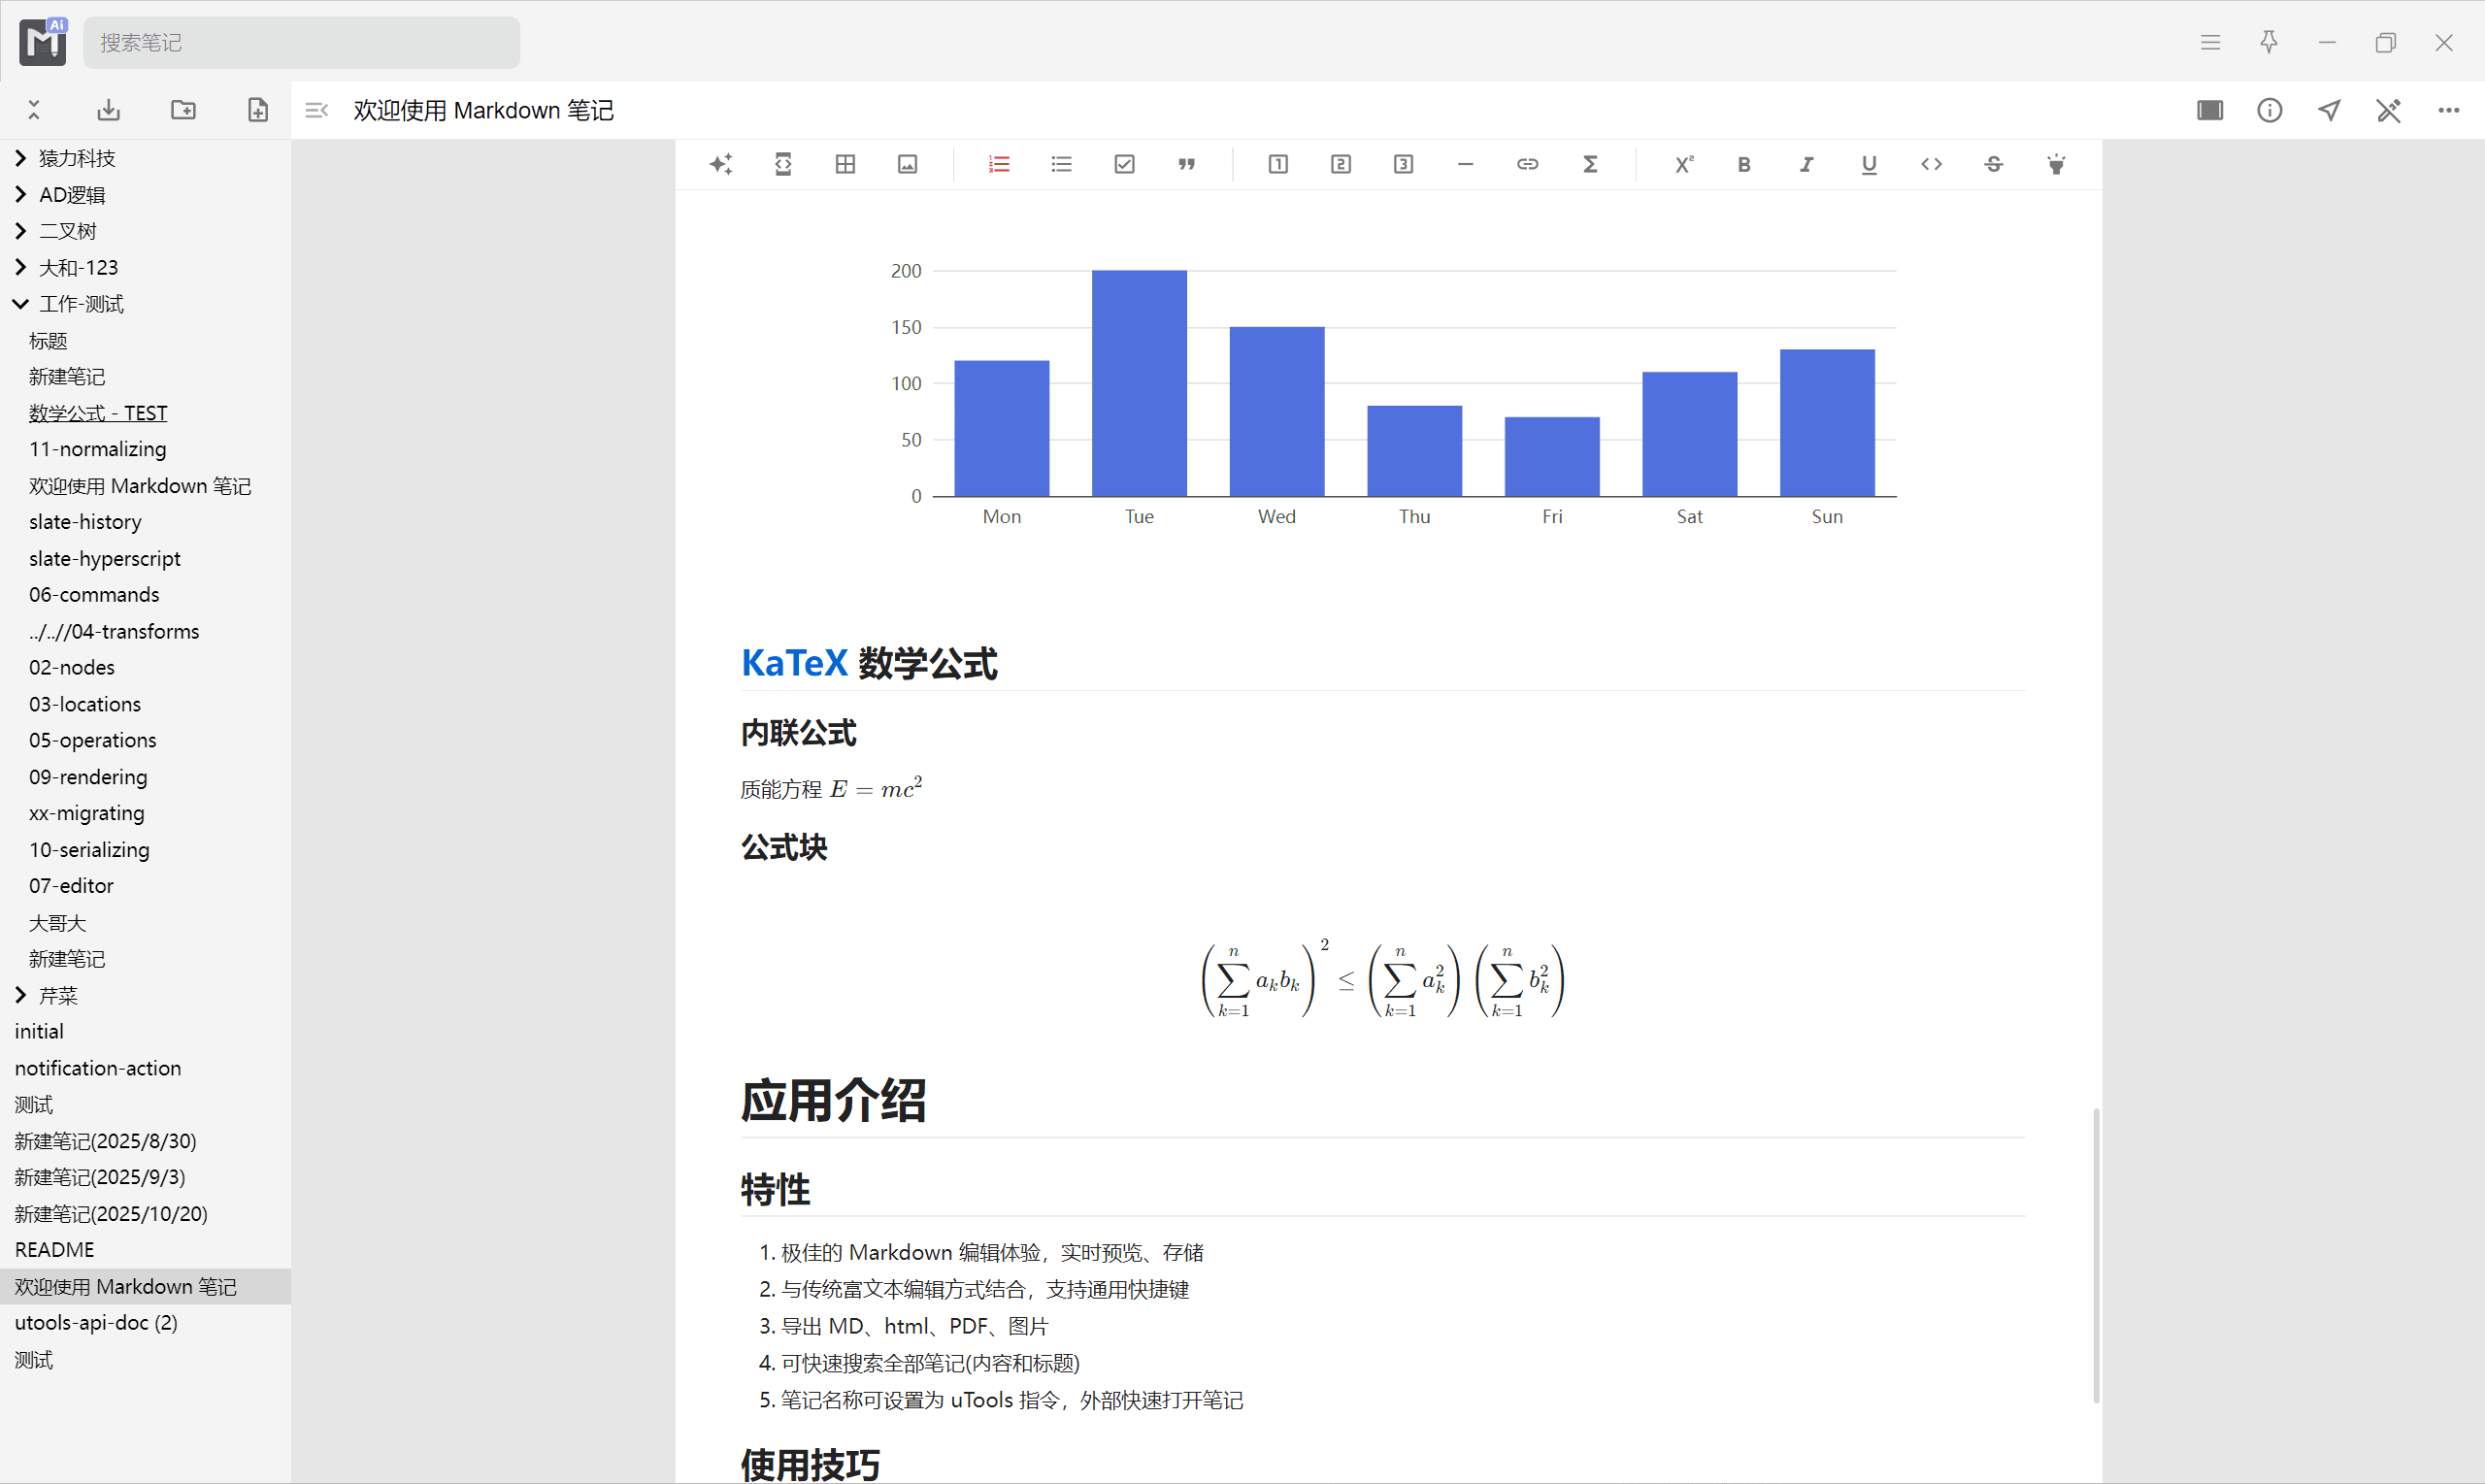Insert hyperlink via toolbar link icon
This screenshot has height=1484, width=2485.
(1527, 164)
